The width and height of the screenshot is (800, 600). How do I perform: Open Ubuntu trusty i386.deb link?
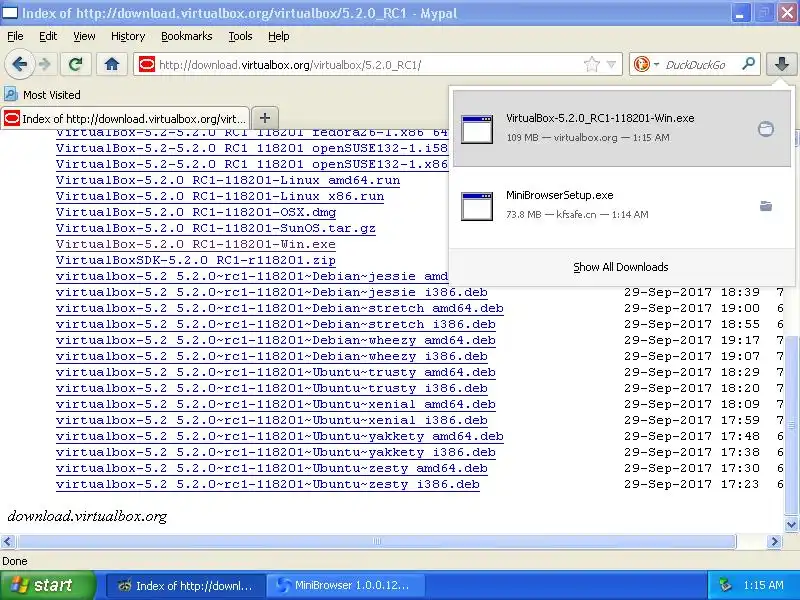point(272,388)
